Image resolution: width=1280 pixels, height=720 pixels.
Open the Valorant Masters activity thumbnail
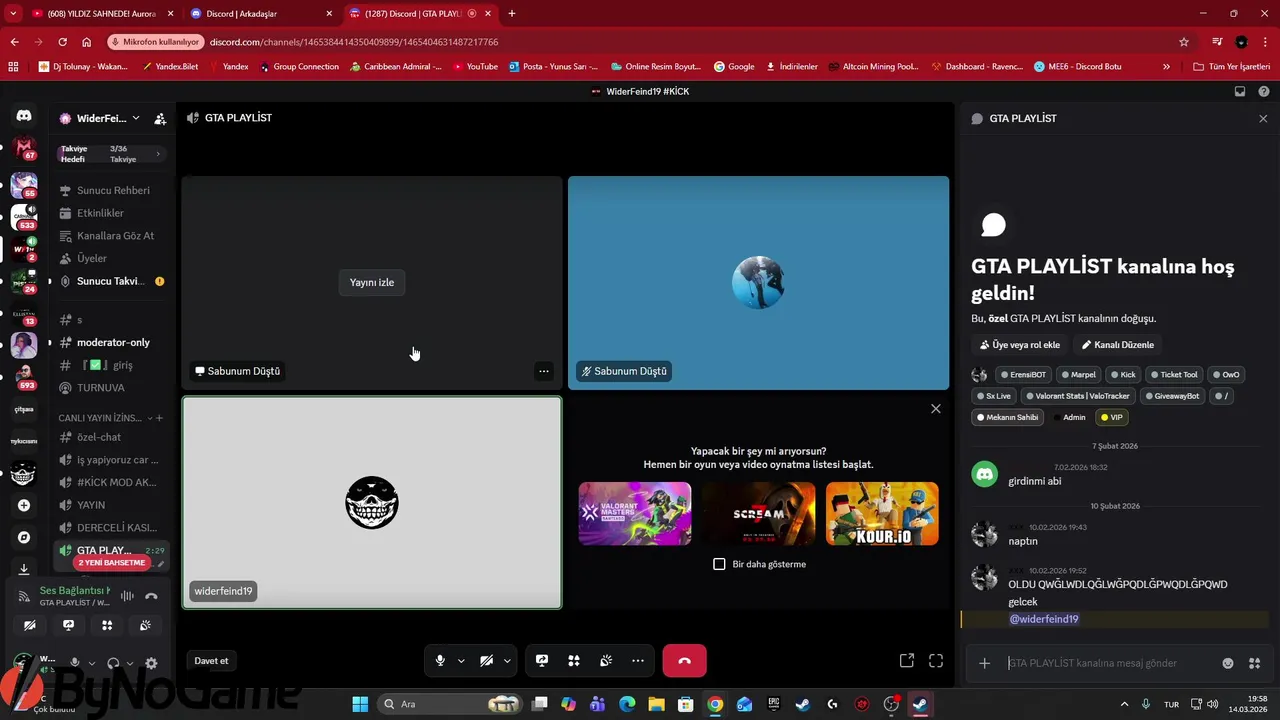point(635,513)
